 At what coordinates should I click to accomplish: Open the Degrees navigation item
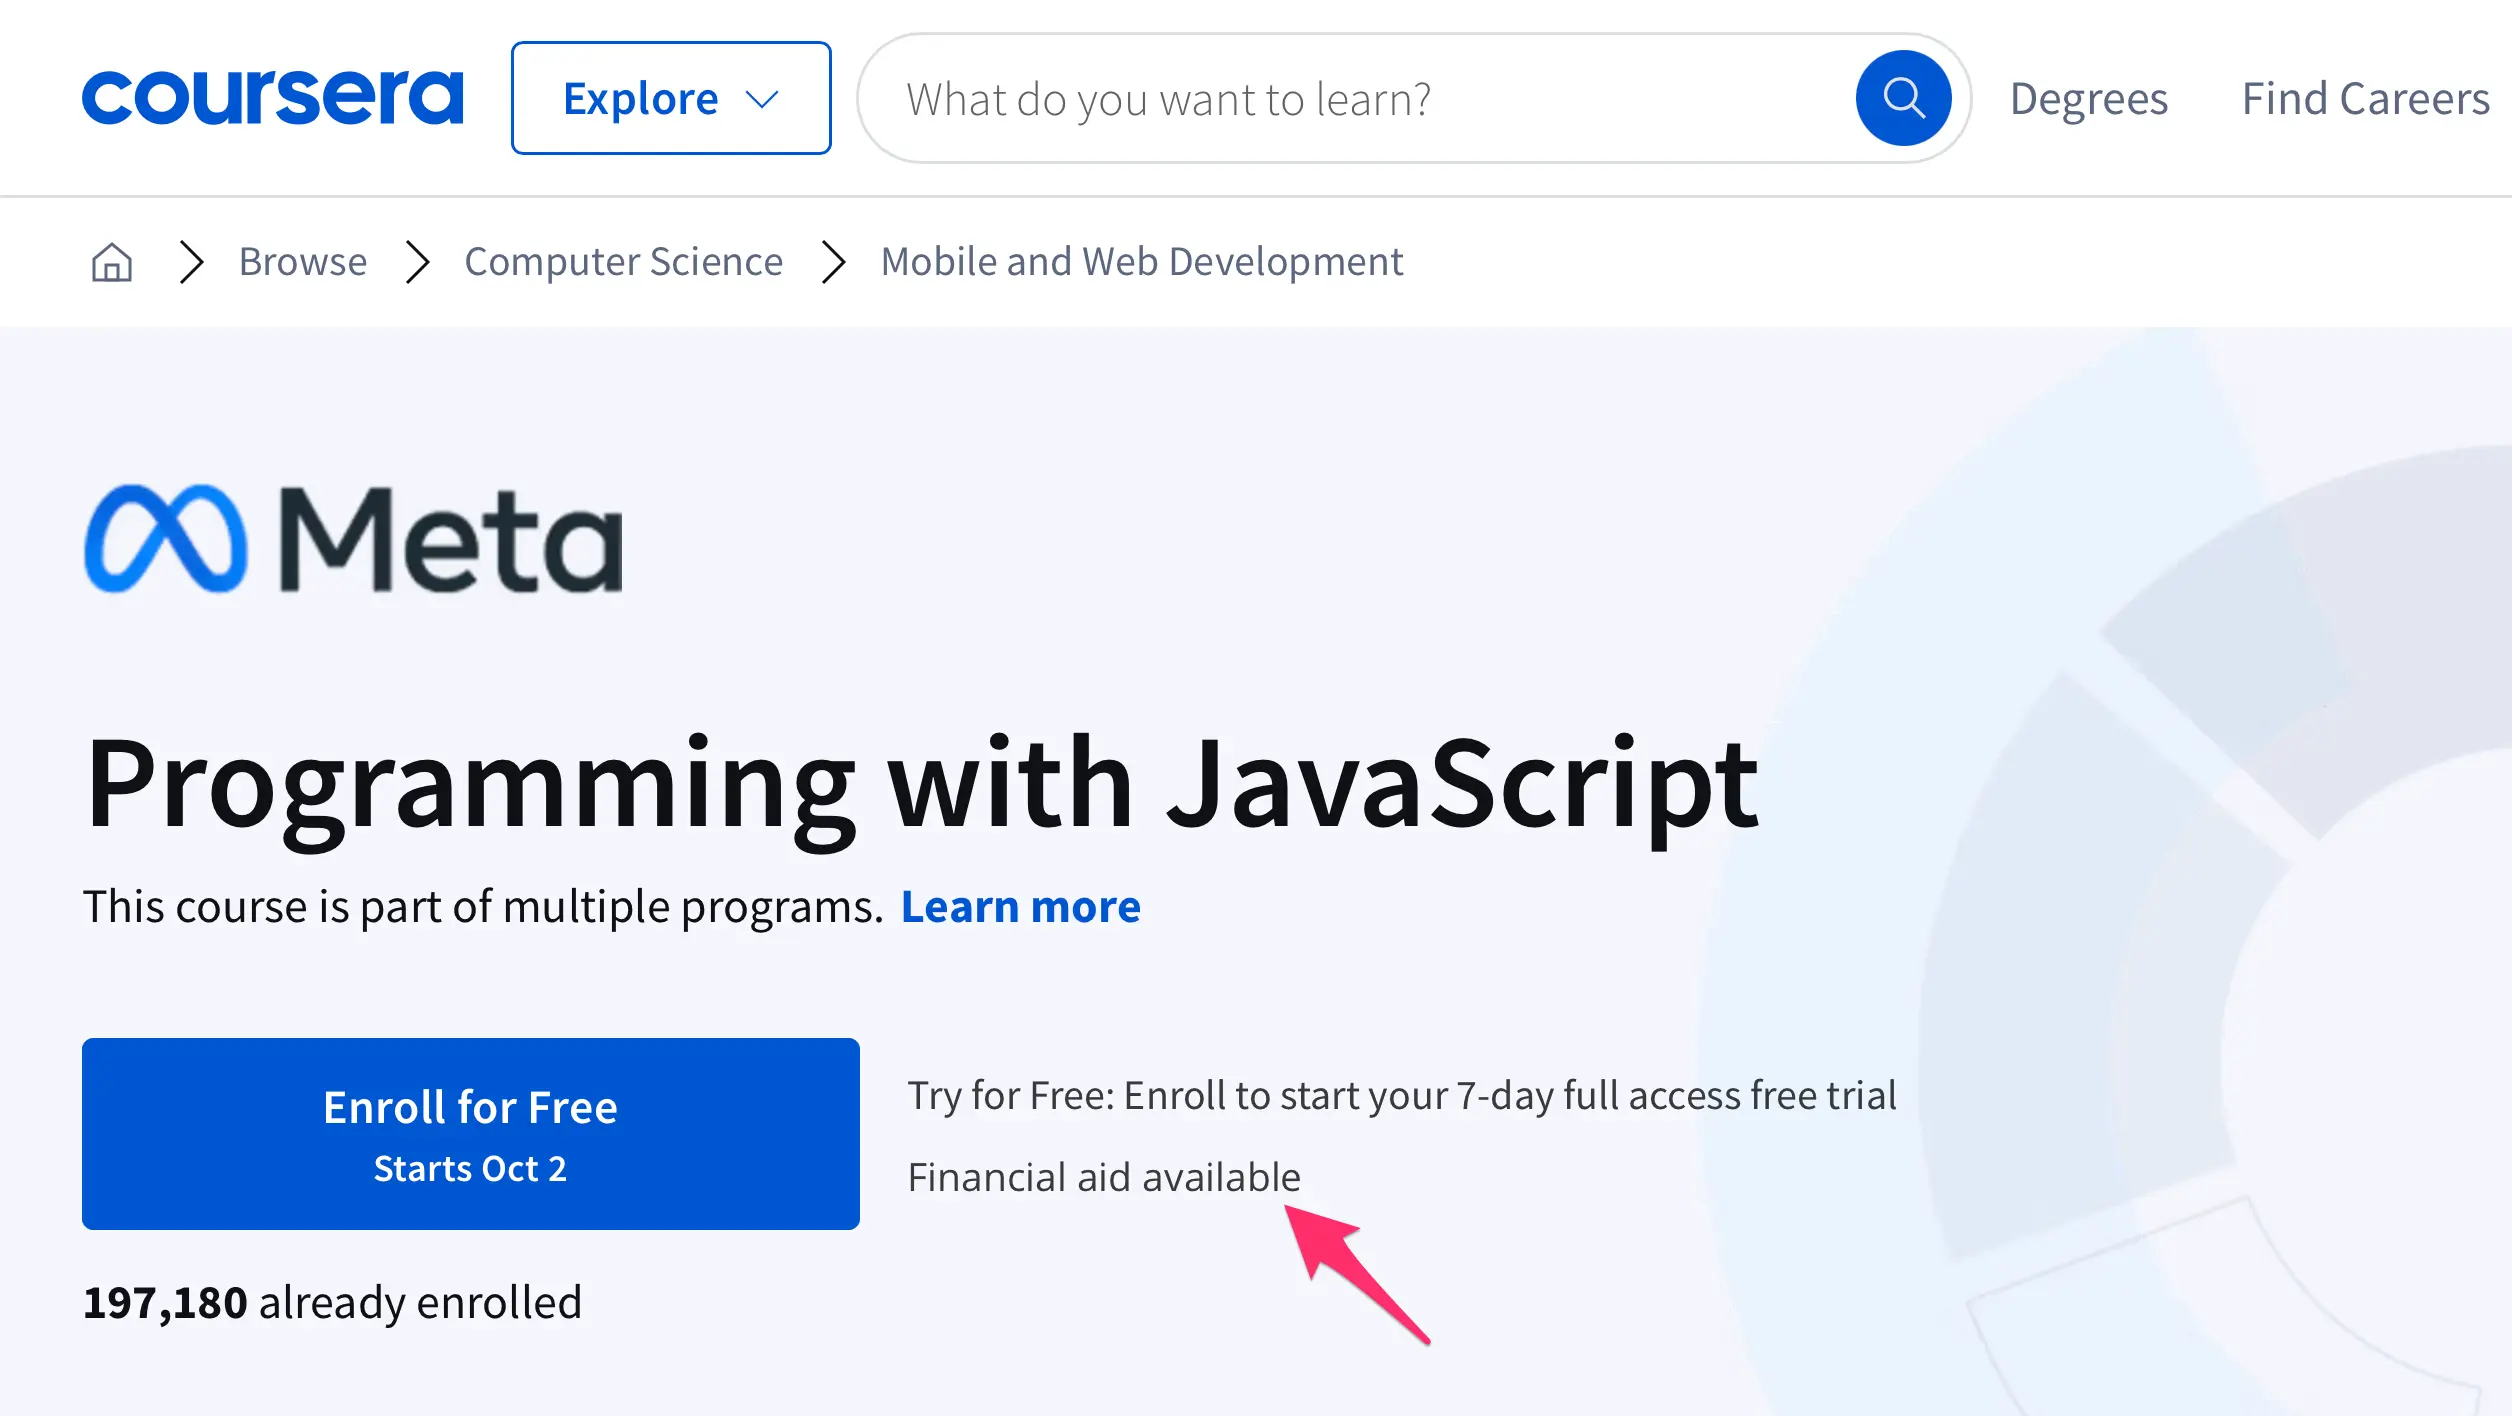point(2088,98)
